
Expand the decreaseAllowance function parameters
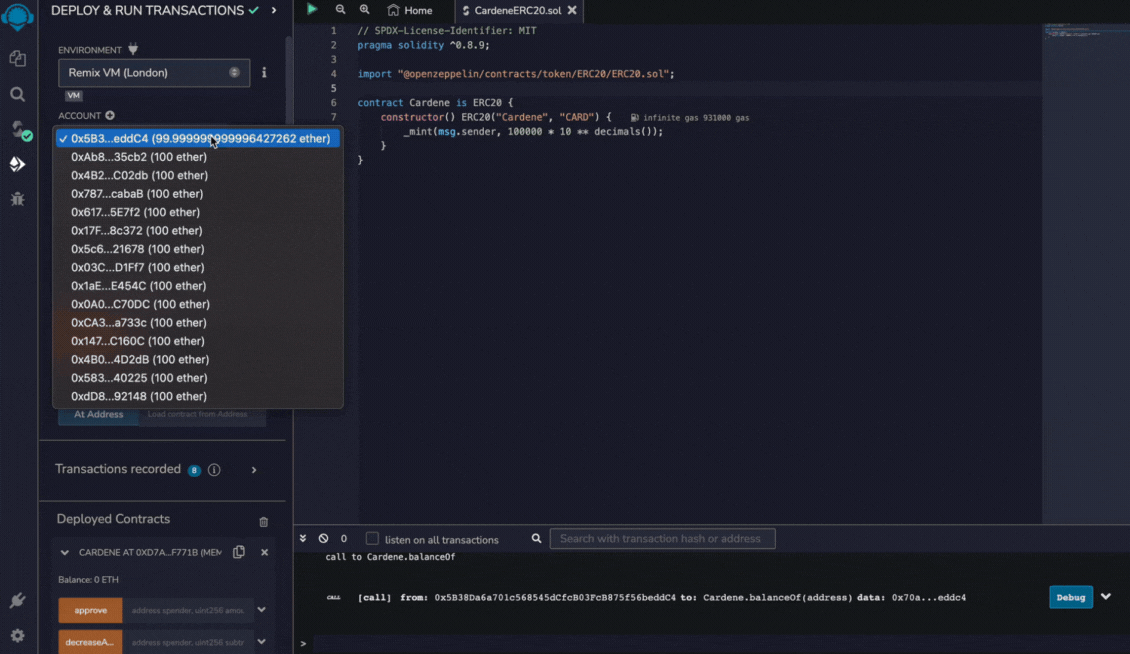point(262,642)
